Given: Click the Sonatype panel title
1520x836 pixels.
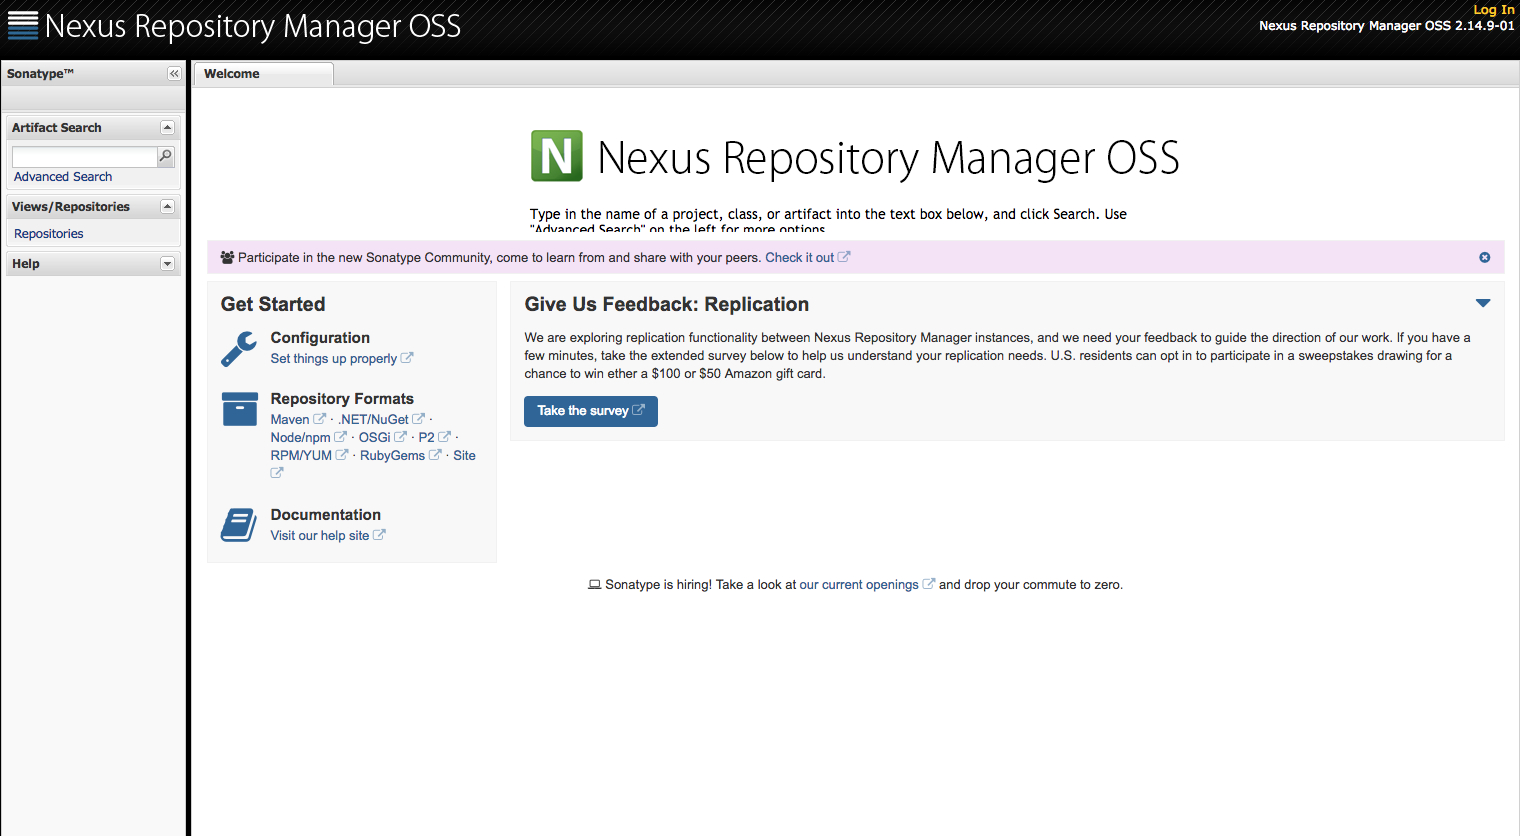Looking at the screenshot, I should [x=40, y=74].
